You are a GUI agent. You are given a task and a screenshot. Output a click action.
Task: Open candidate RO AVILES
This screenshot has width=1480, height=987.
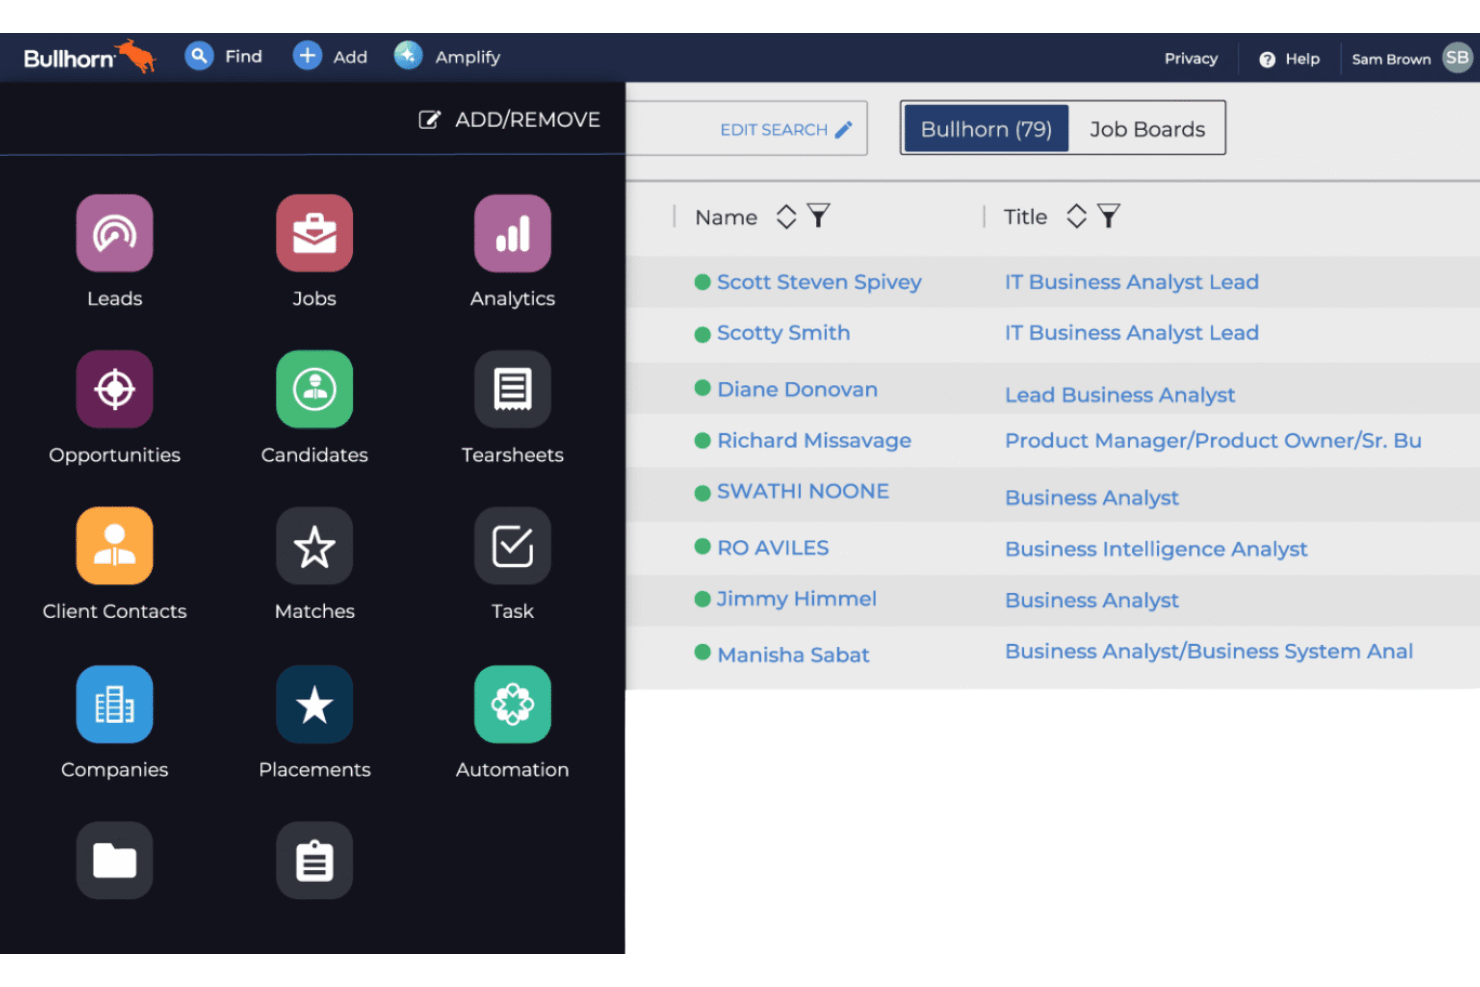pos(773,548)
